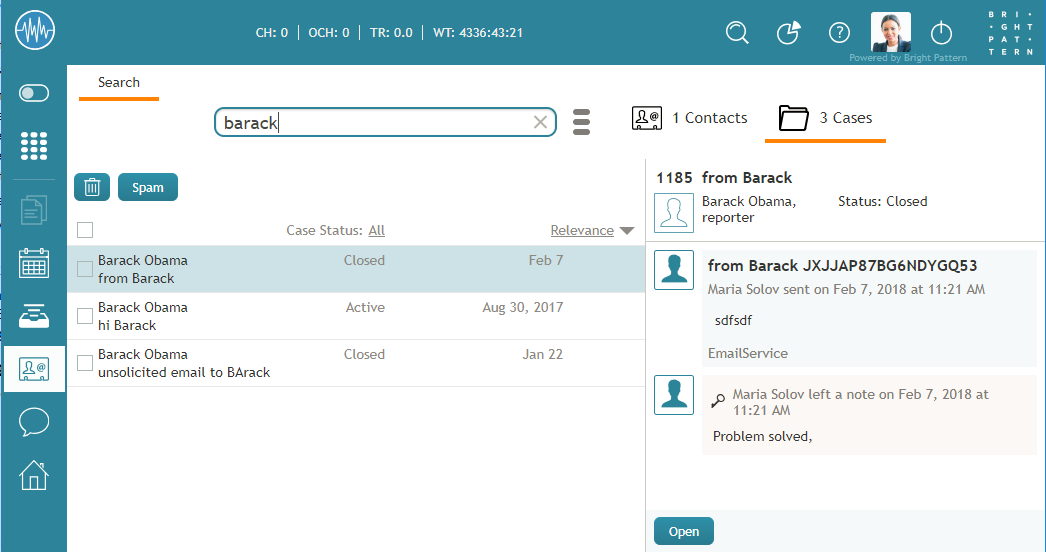This screenshot has width=1046, height=552.
Task: Open the calendar icon in sidebar
Action: pos(34,263)
